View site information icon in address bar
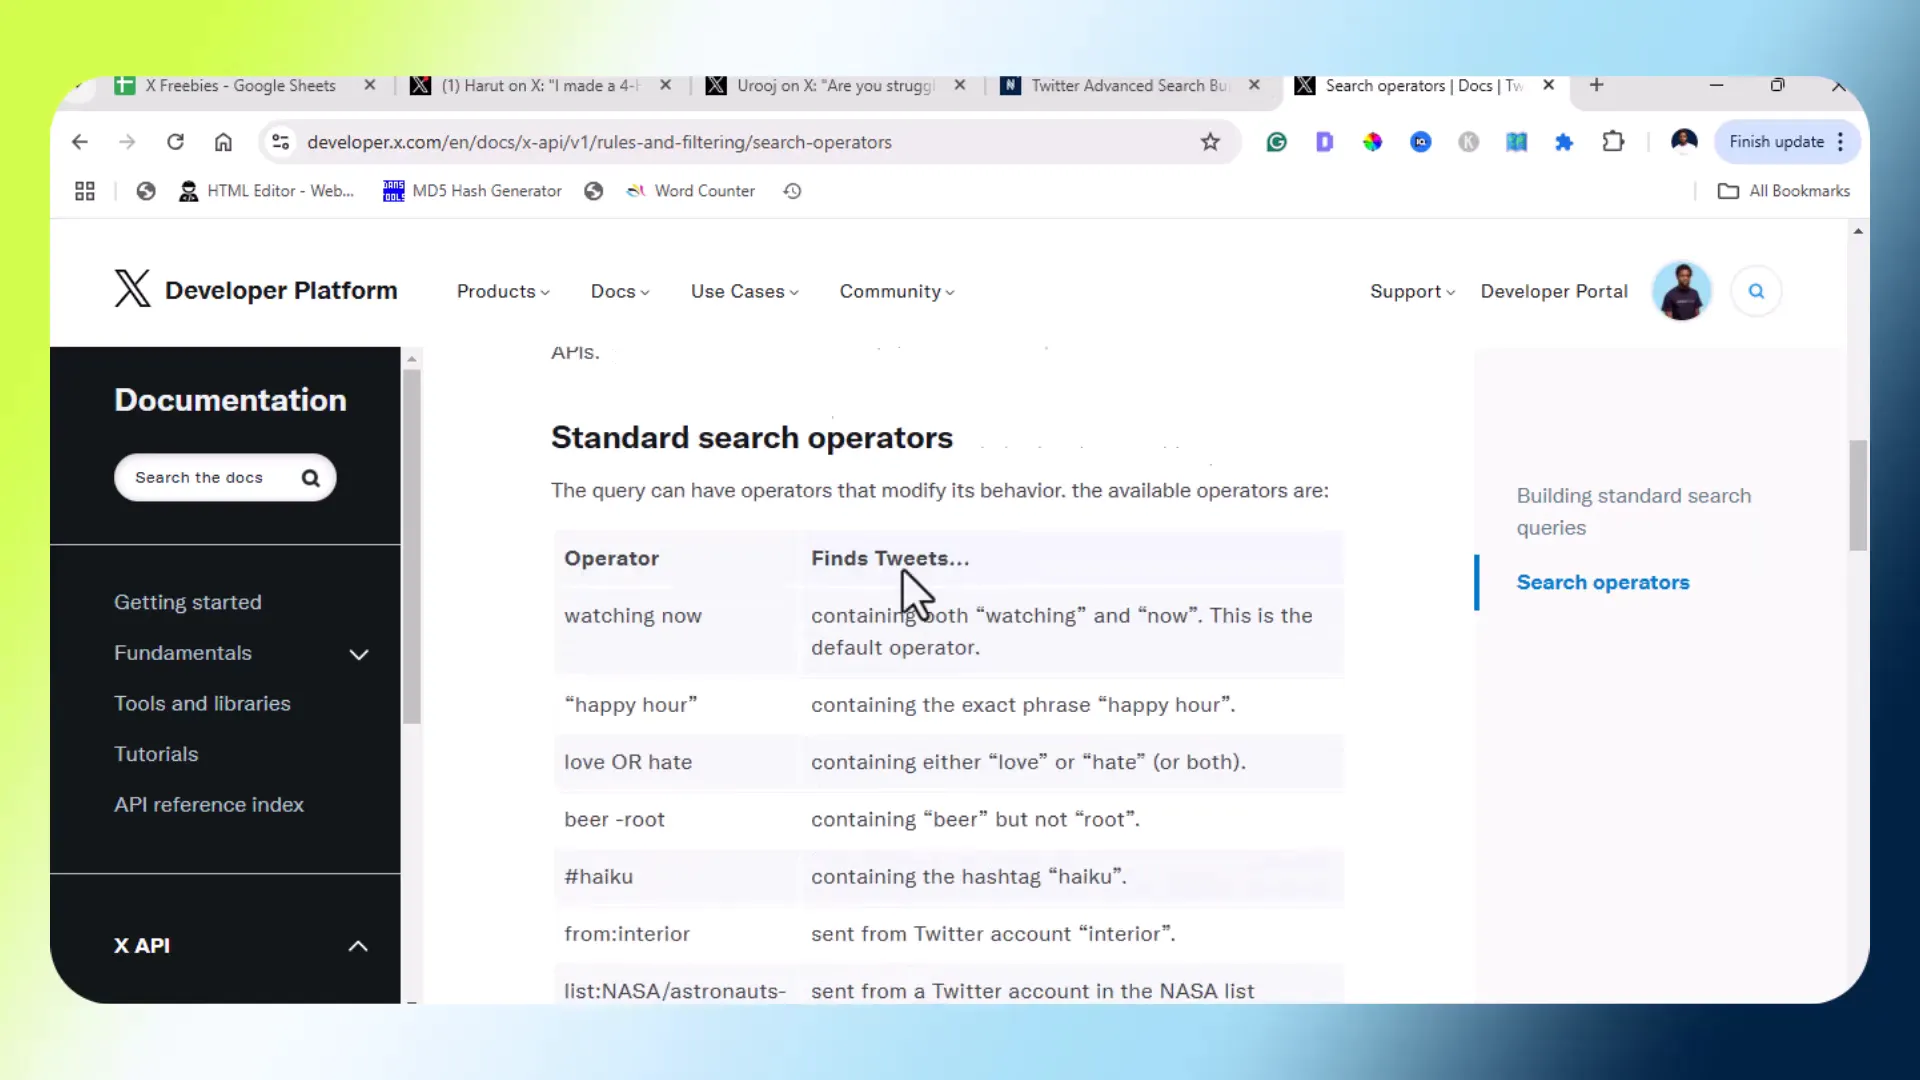The width and height of the screenshot is (1920, 1080). (x=281, y=142)
